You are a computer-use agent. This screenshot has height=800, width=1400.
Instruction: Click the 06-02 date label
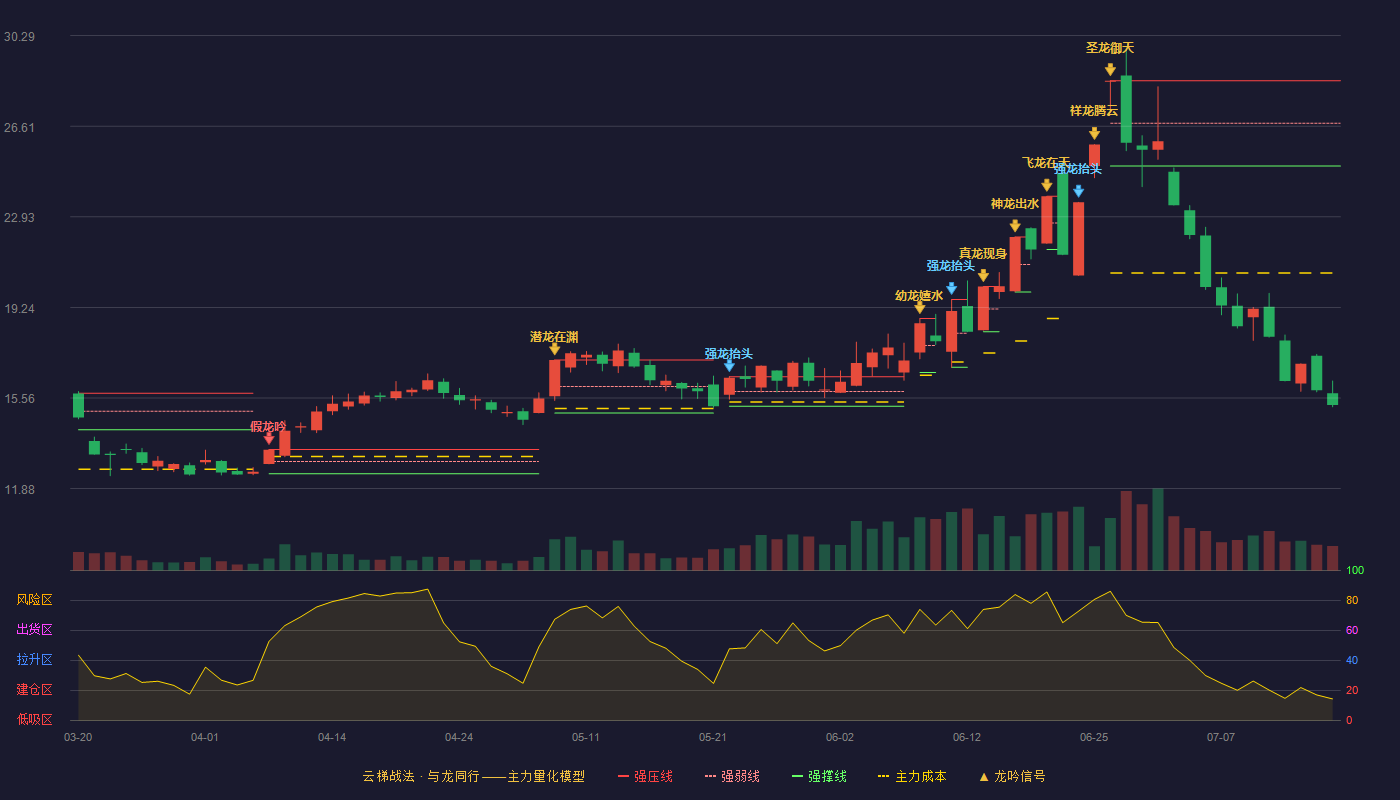[840, 737]
